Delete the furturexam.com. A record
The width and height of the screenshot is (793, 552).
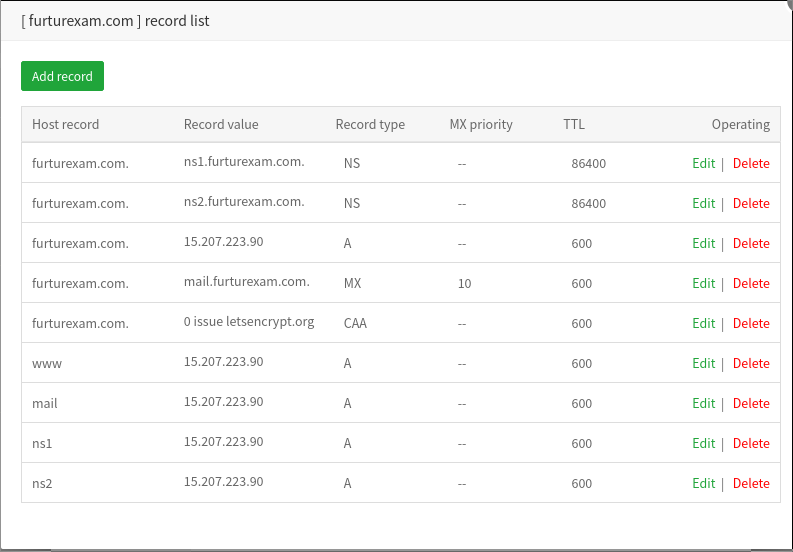coord(751,243)
